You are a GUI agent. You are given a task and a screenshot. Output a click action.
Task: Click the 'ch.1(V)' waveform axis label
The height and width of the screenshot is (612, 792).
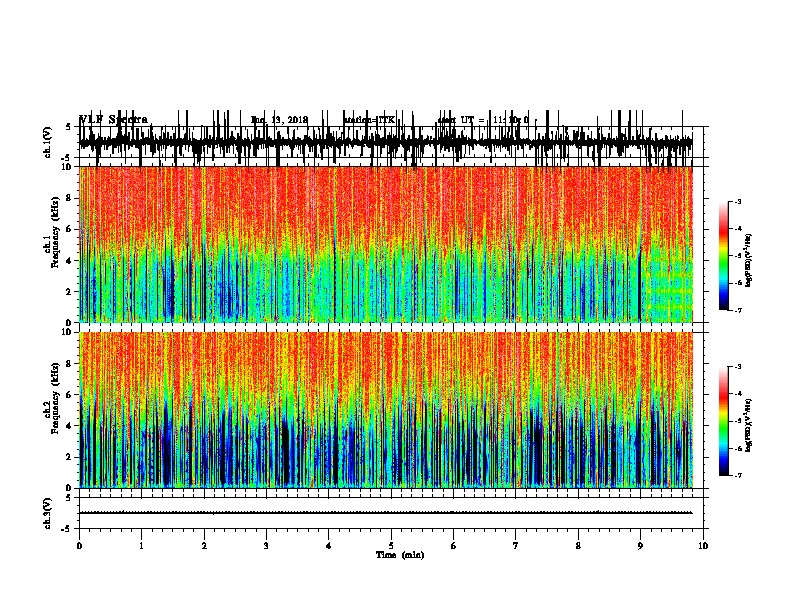48,142
